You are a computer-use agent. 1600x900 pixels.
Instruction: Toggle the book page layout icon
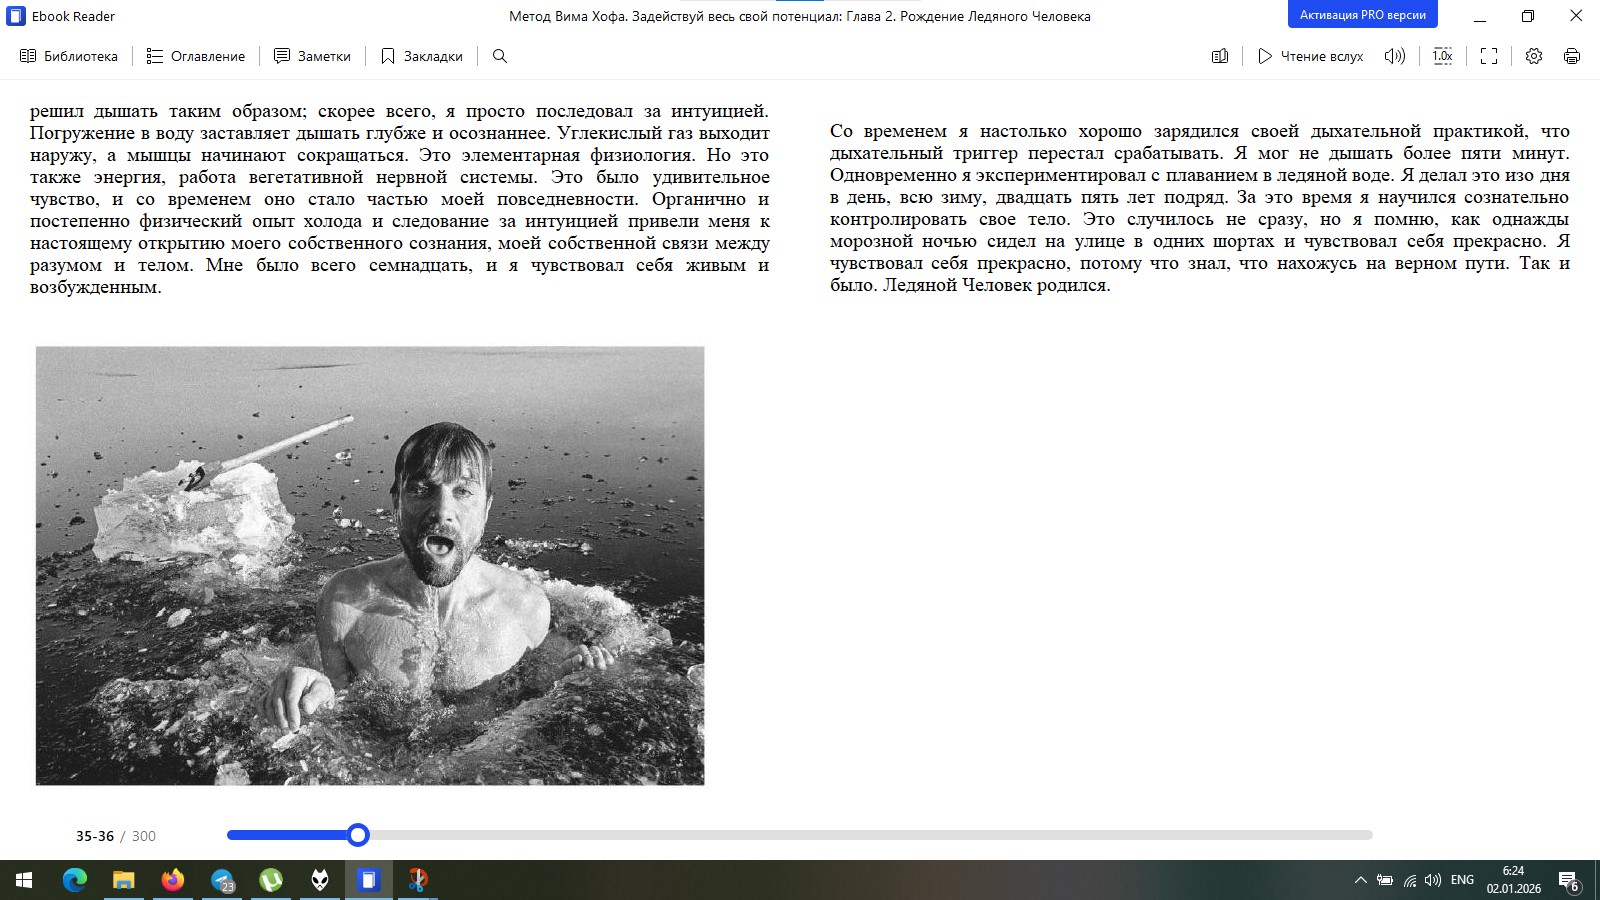(x=1220, y=56)
